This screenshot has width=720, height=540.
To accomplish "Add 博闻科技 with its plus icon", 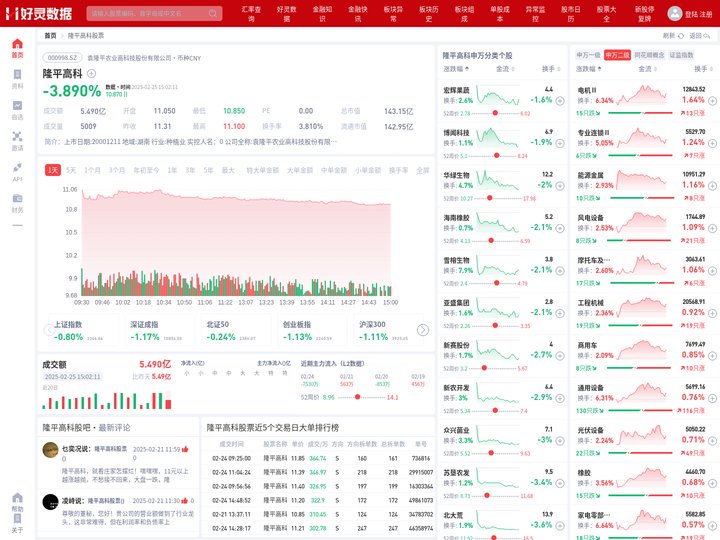I will (x=560, y=143).
